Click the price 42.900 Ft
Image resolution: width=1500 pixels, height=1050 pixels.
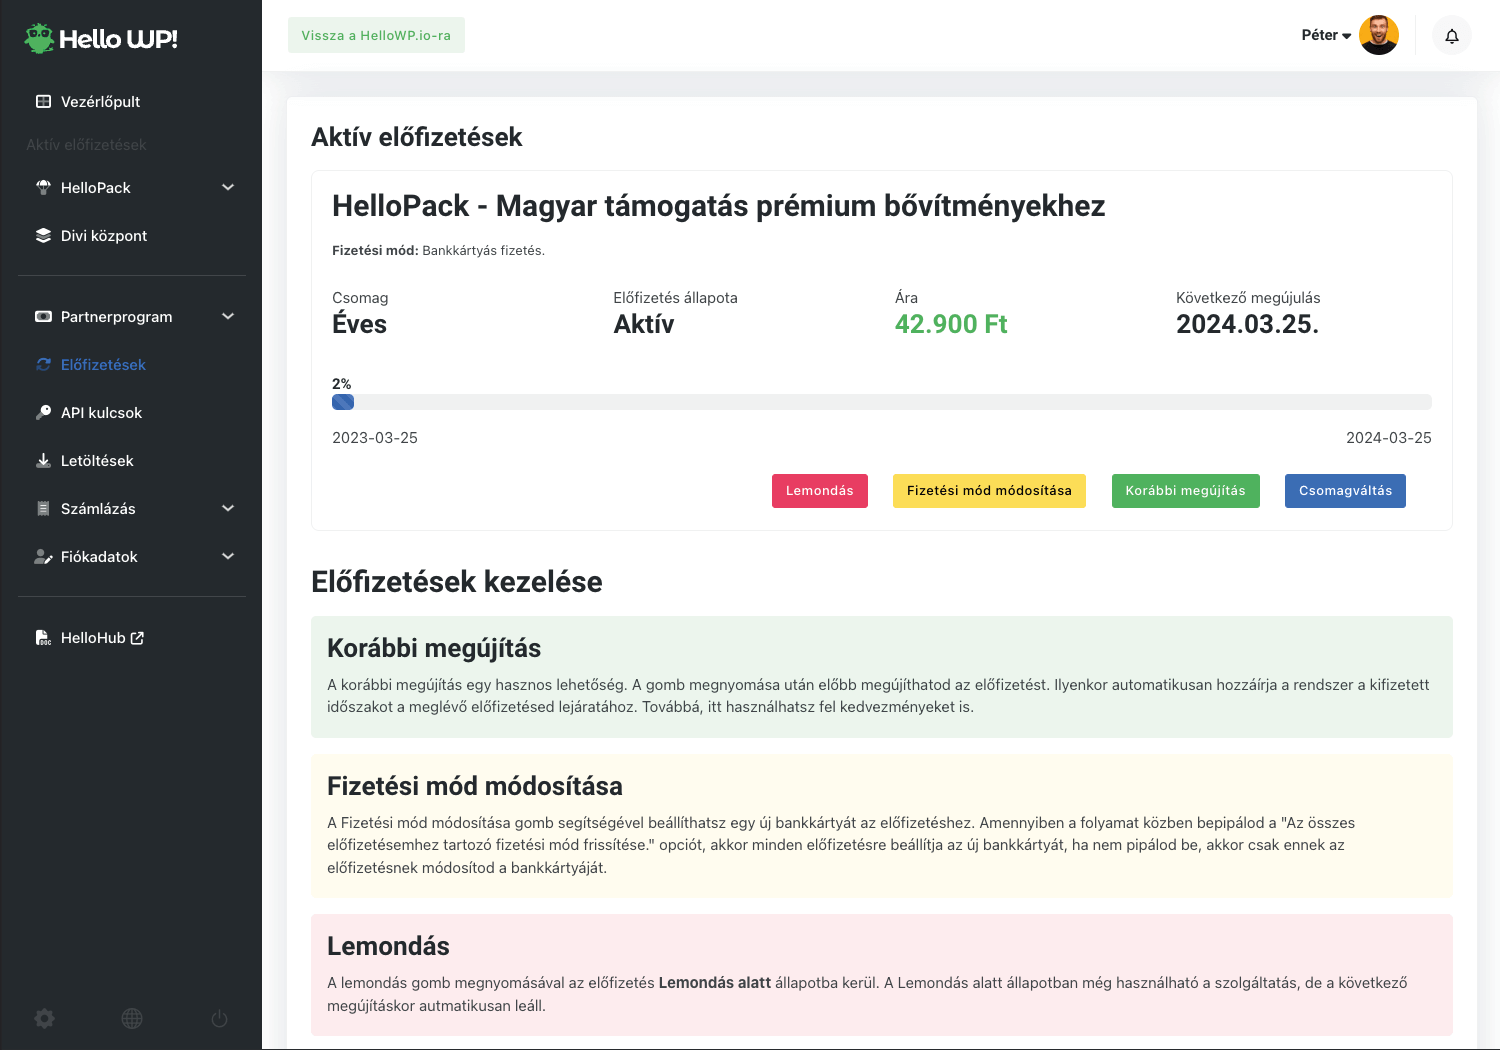click(x=951, y=324)
